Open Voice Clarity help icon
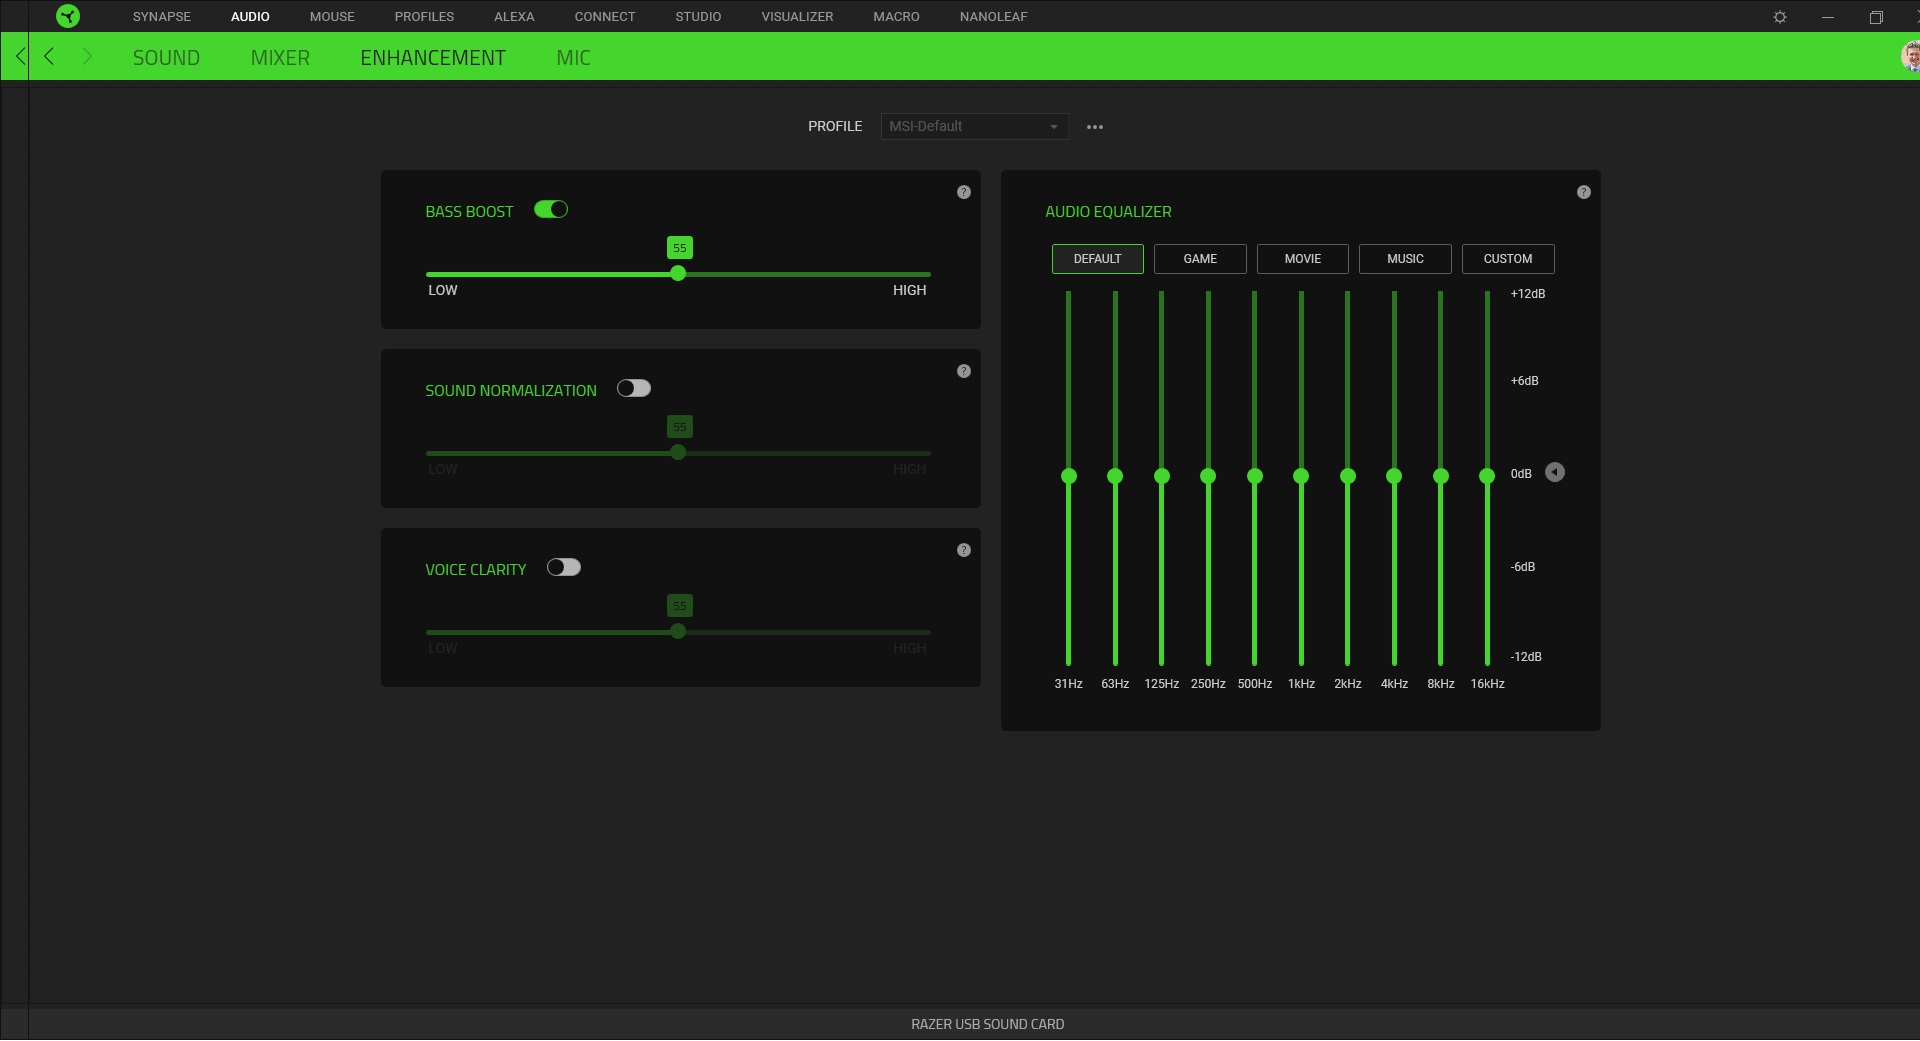 point(964,550)
